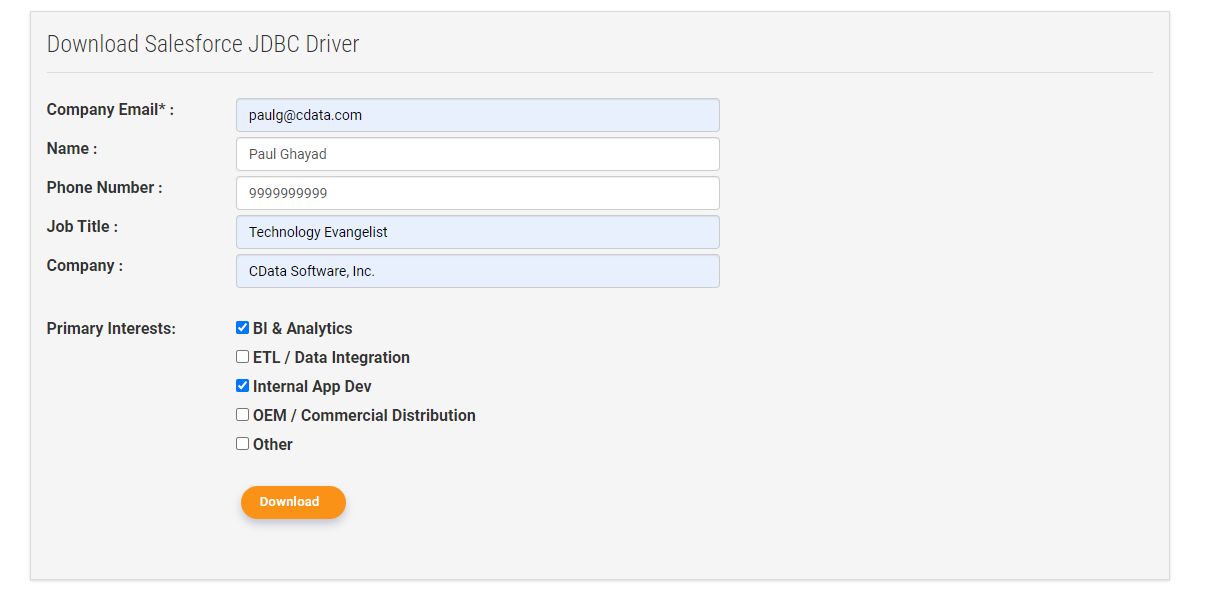Click the 'Job Title :' field label
Screen dimensions: 1216x607
click(82, 227)
